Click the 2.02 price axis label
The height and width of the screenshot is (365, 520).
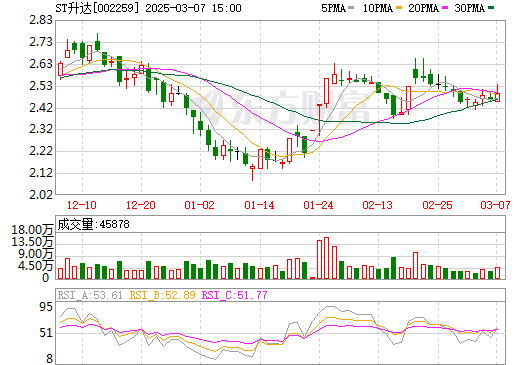pyautogui.click(x=41, y=195)
